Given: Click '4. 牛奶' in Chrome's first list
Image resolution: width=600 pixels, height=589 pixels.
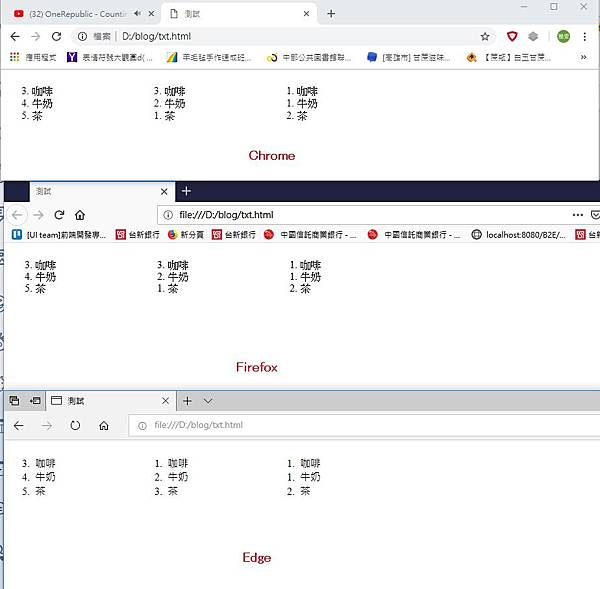Looking at the screenshot, I should coord(37,103).
